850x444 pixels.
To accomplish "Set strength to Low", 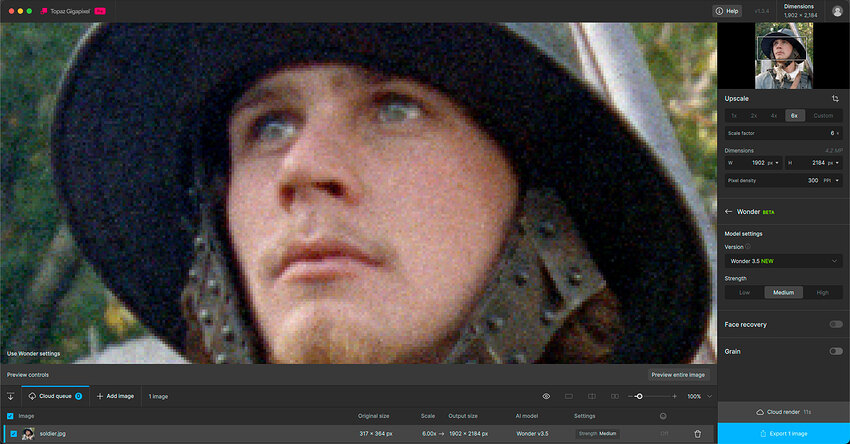I will [x=744, y=293].
